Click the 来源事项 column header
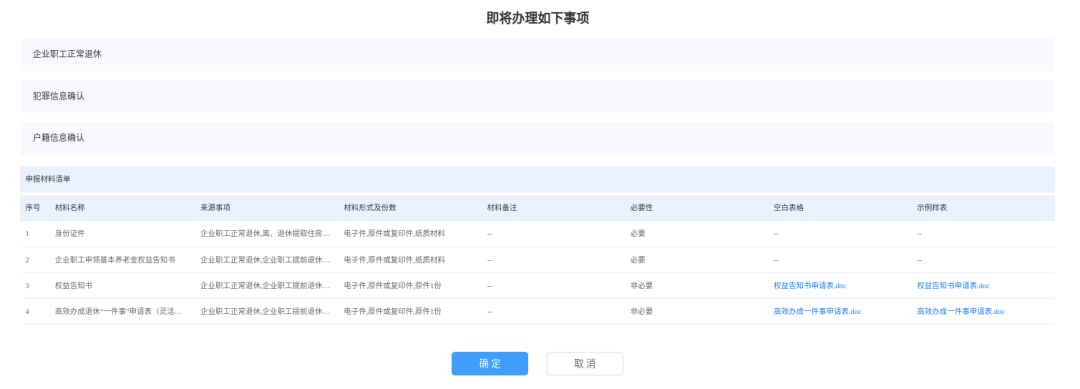1080x389 pixels. (x=216, y=208)
